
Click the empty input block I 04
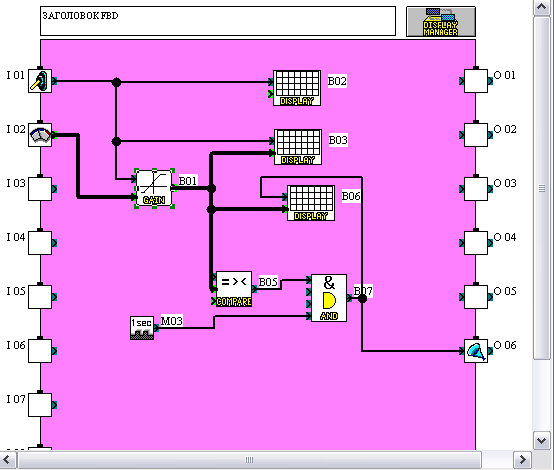(40, 243)
